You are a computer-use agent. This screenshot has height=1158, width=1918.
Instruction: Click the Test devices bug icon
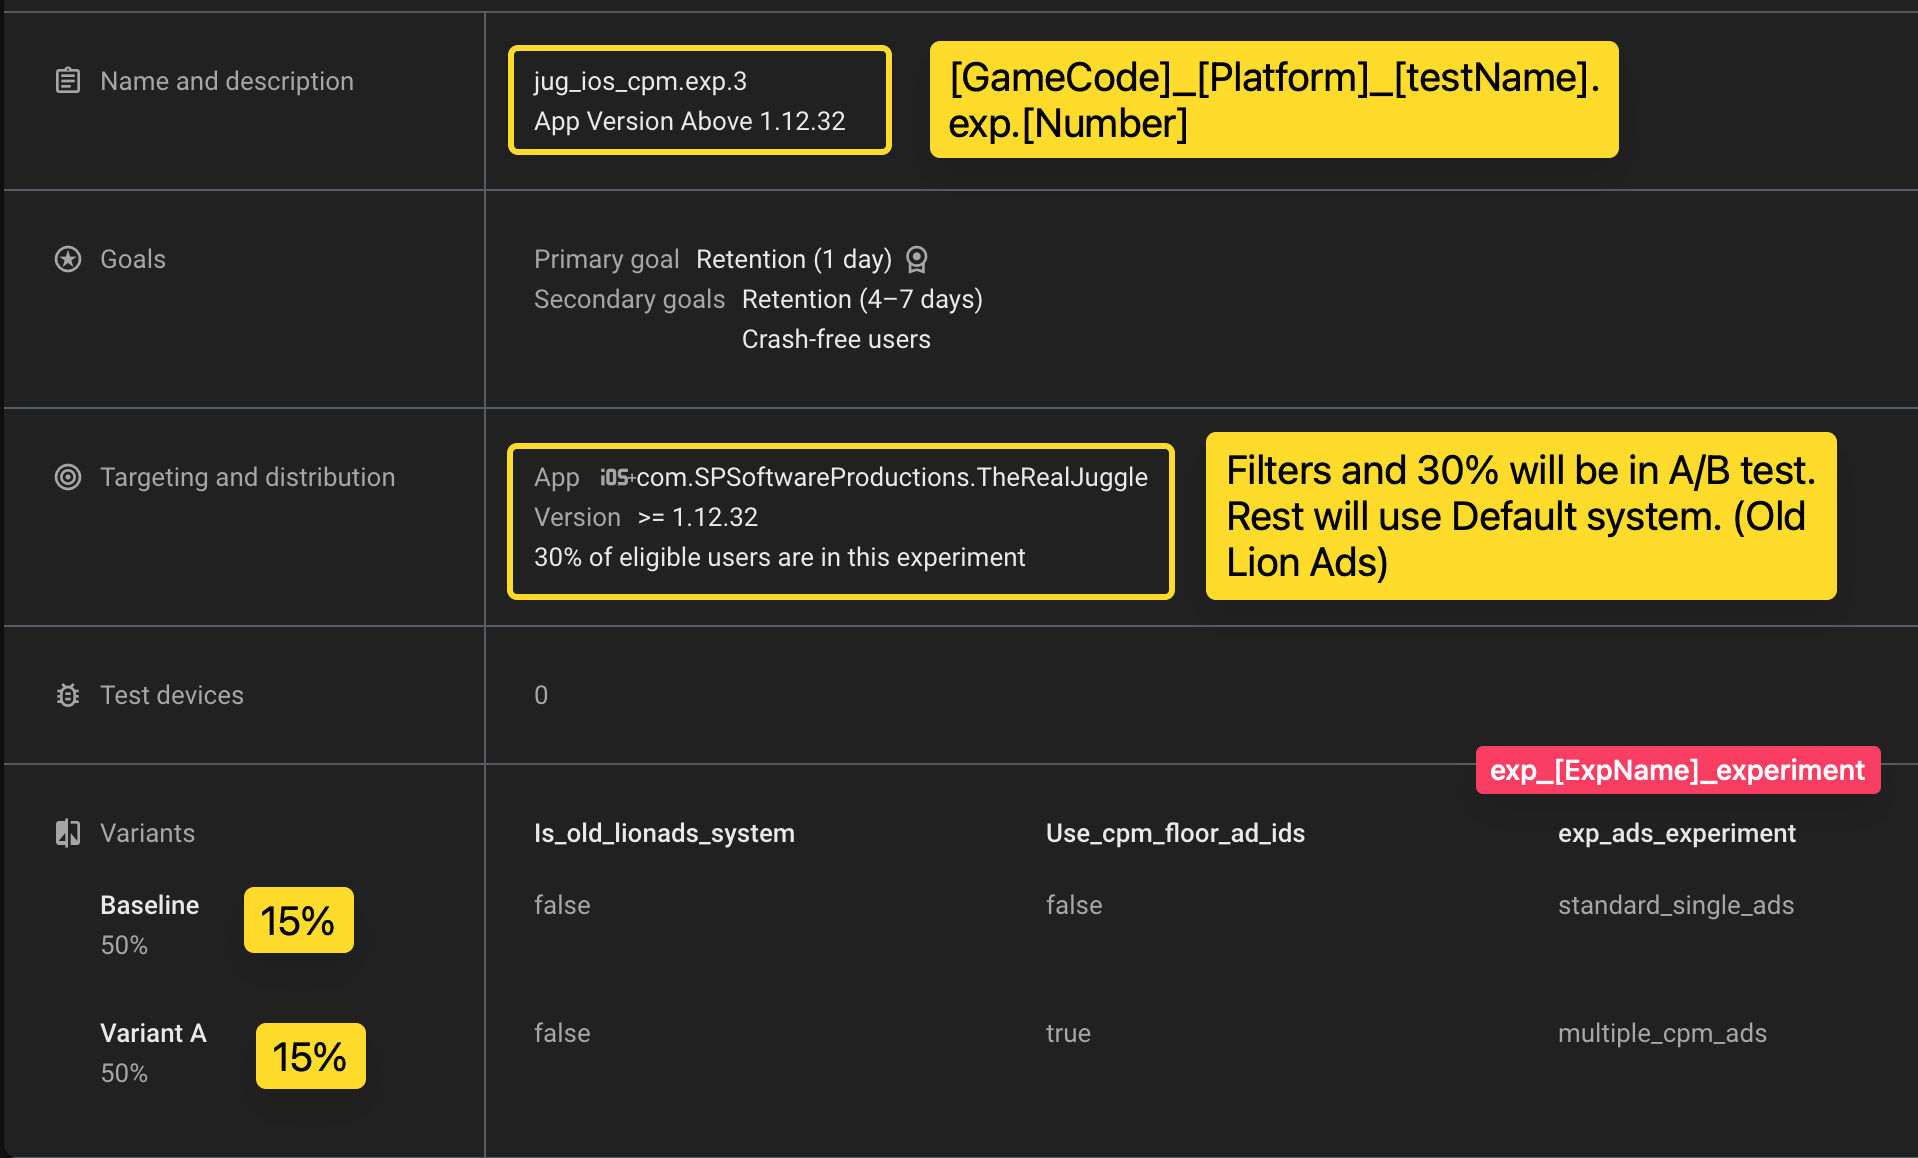tap(68, 696)
